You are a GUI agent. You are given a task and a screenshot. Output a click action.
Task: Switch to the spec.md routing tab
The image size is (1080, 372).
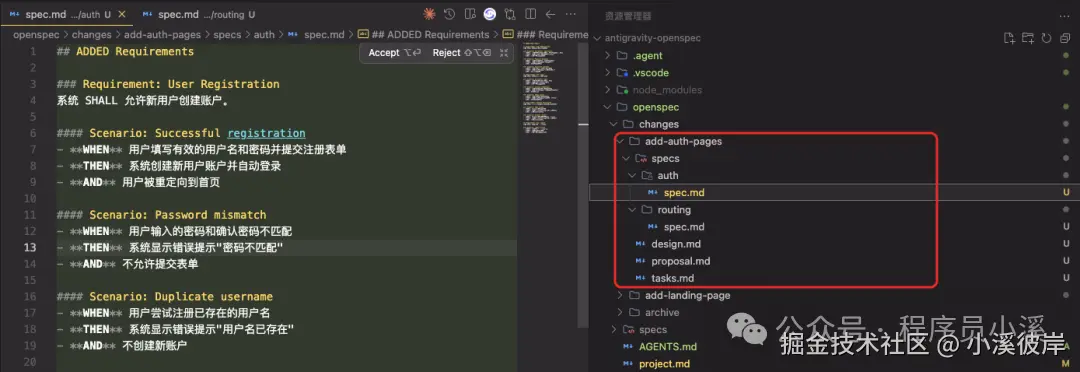tap(198, 14)
